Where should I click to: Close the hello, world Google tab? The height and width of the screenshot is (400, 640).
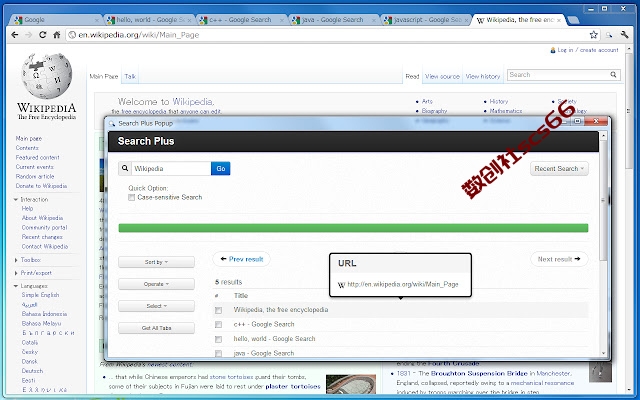[x=189, y=20]
